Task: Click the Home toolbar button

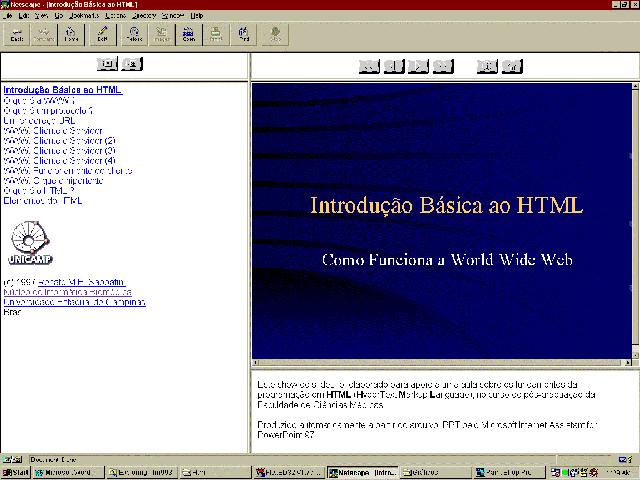Action: (x=71, y=35)
